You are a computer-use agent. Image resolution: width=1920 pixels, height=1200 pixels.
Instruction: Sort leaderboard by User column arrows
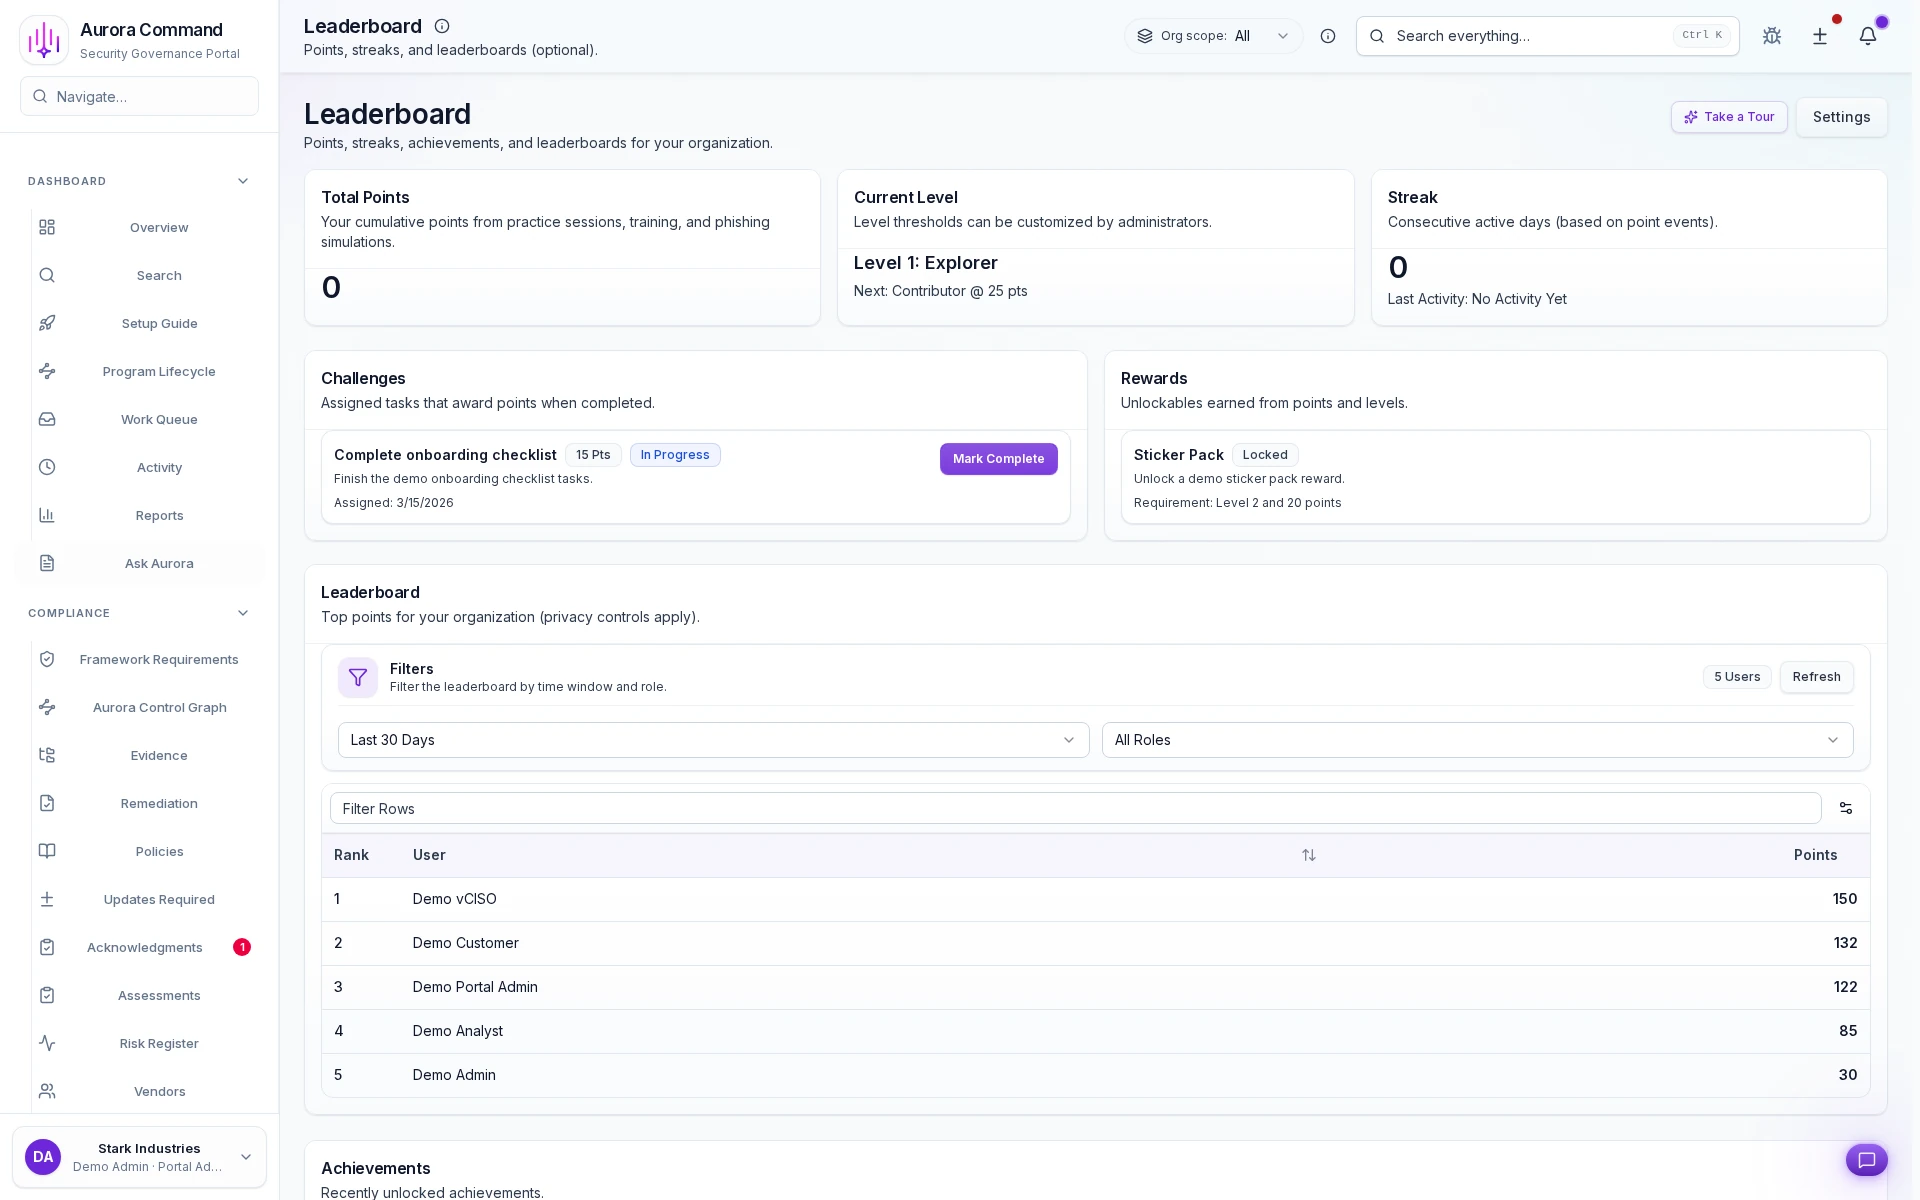[1308, 855]
